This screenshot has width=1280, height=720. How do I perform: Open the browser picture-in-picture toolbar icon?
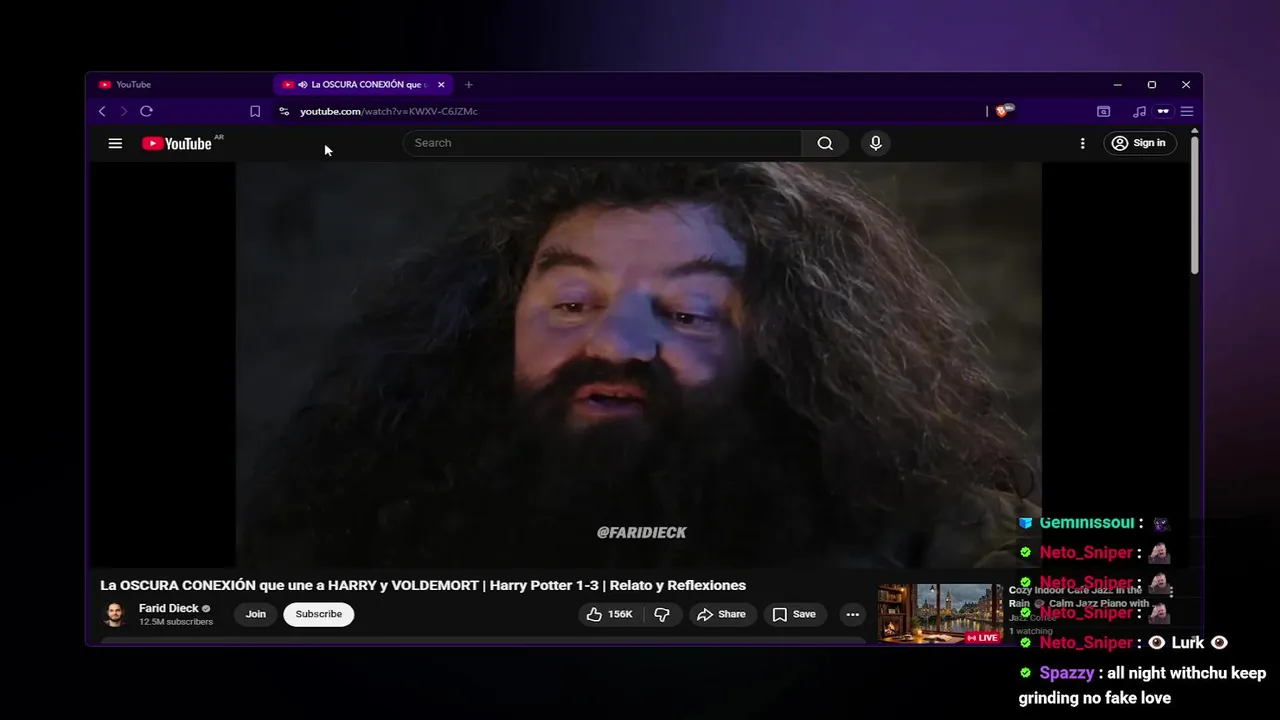pyautogui.click(x=1104, y=111)
